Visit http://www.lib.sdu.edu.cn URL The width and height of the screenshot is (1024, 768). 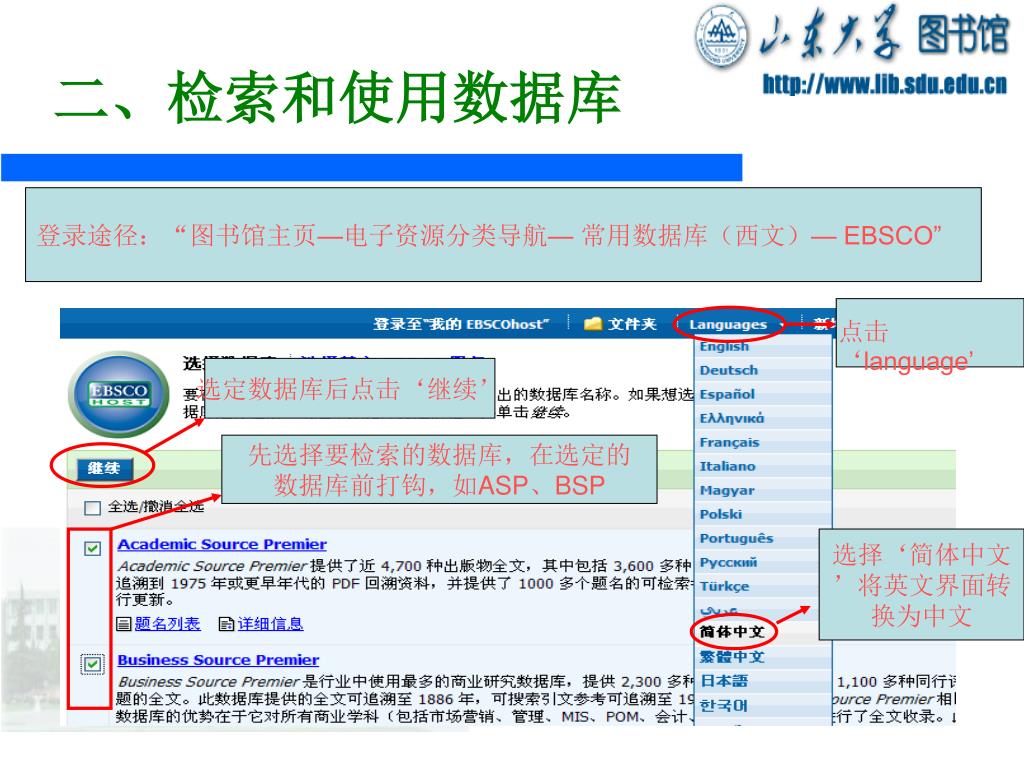click(885, 84)
